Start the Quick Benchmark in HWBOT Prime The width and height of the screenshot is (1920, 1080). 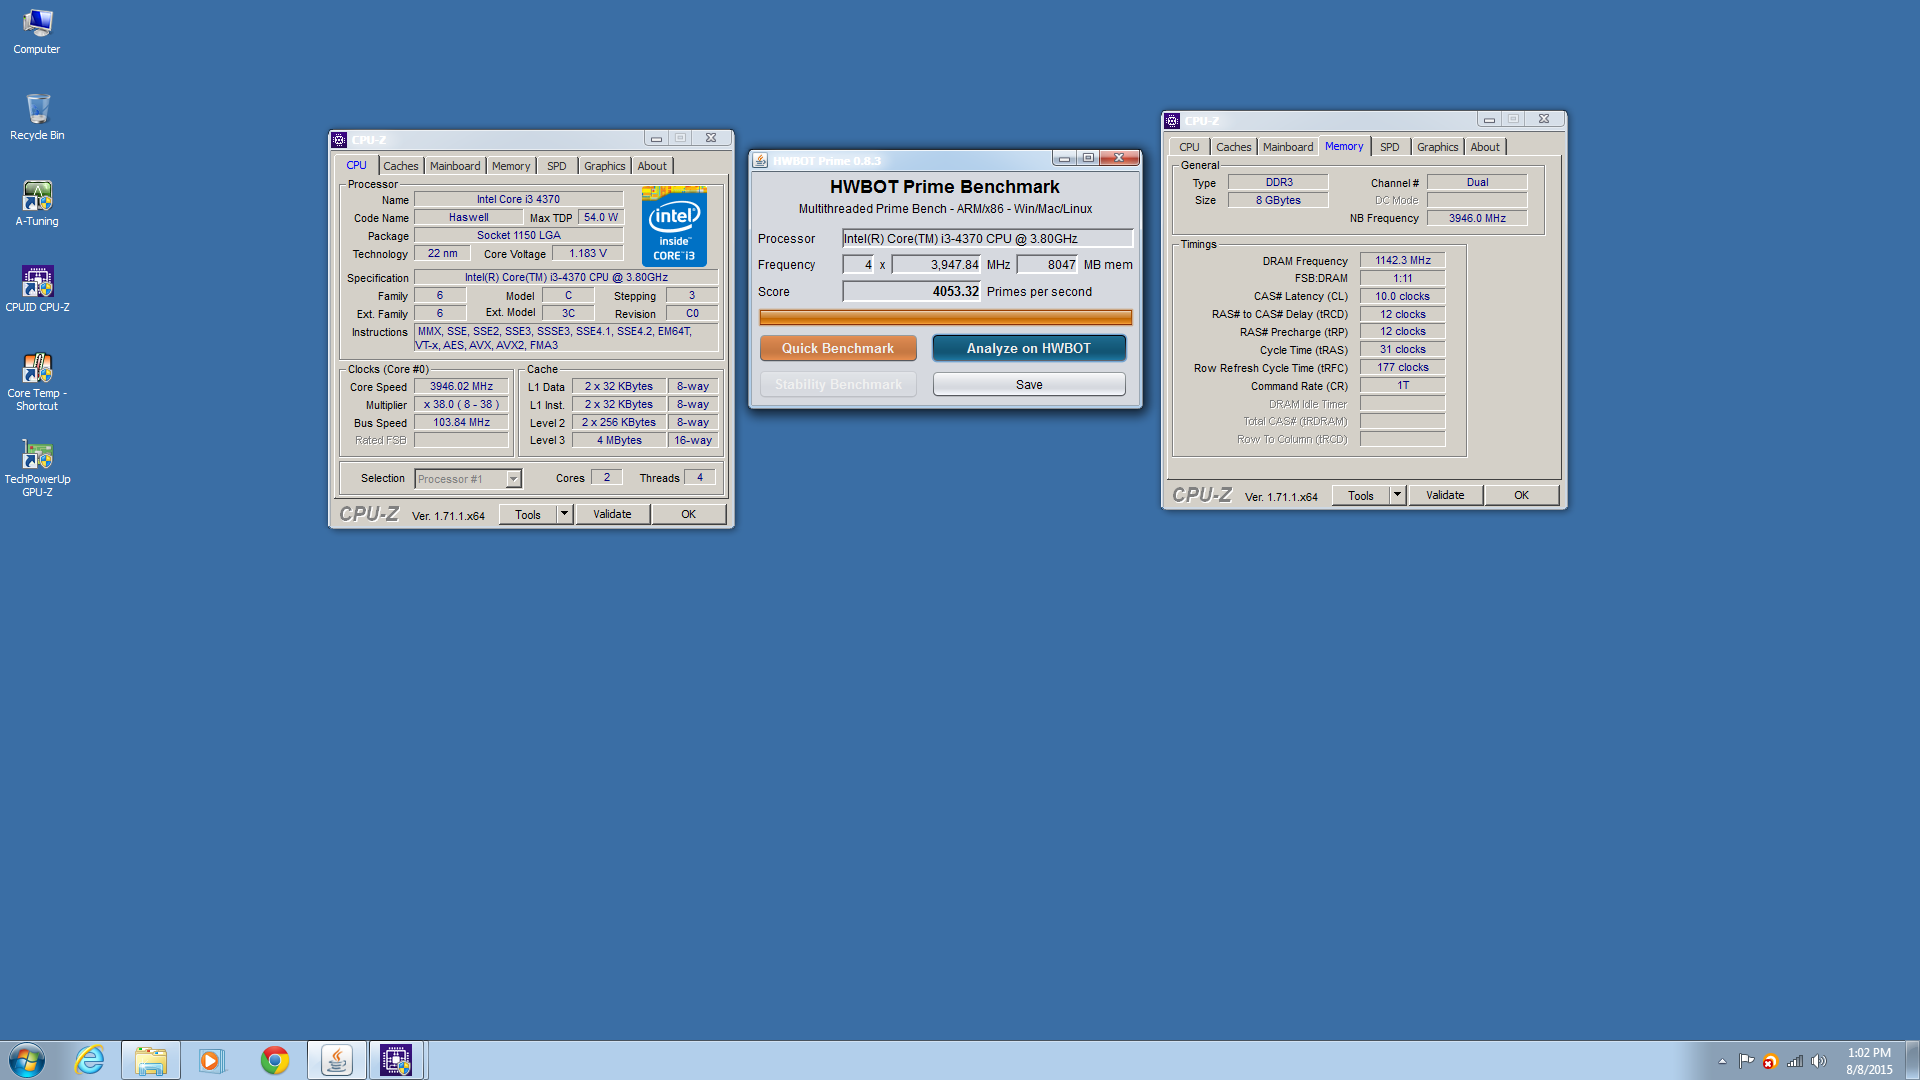coord(838,348)
